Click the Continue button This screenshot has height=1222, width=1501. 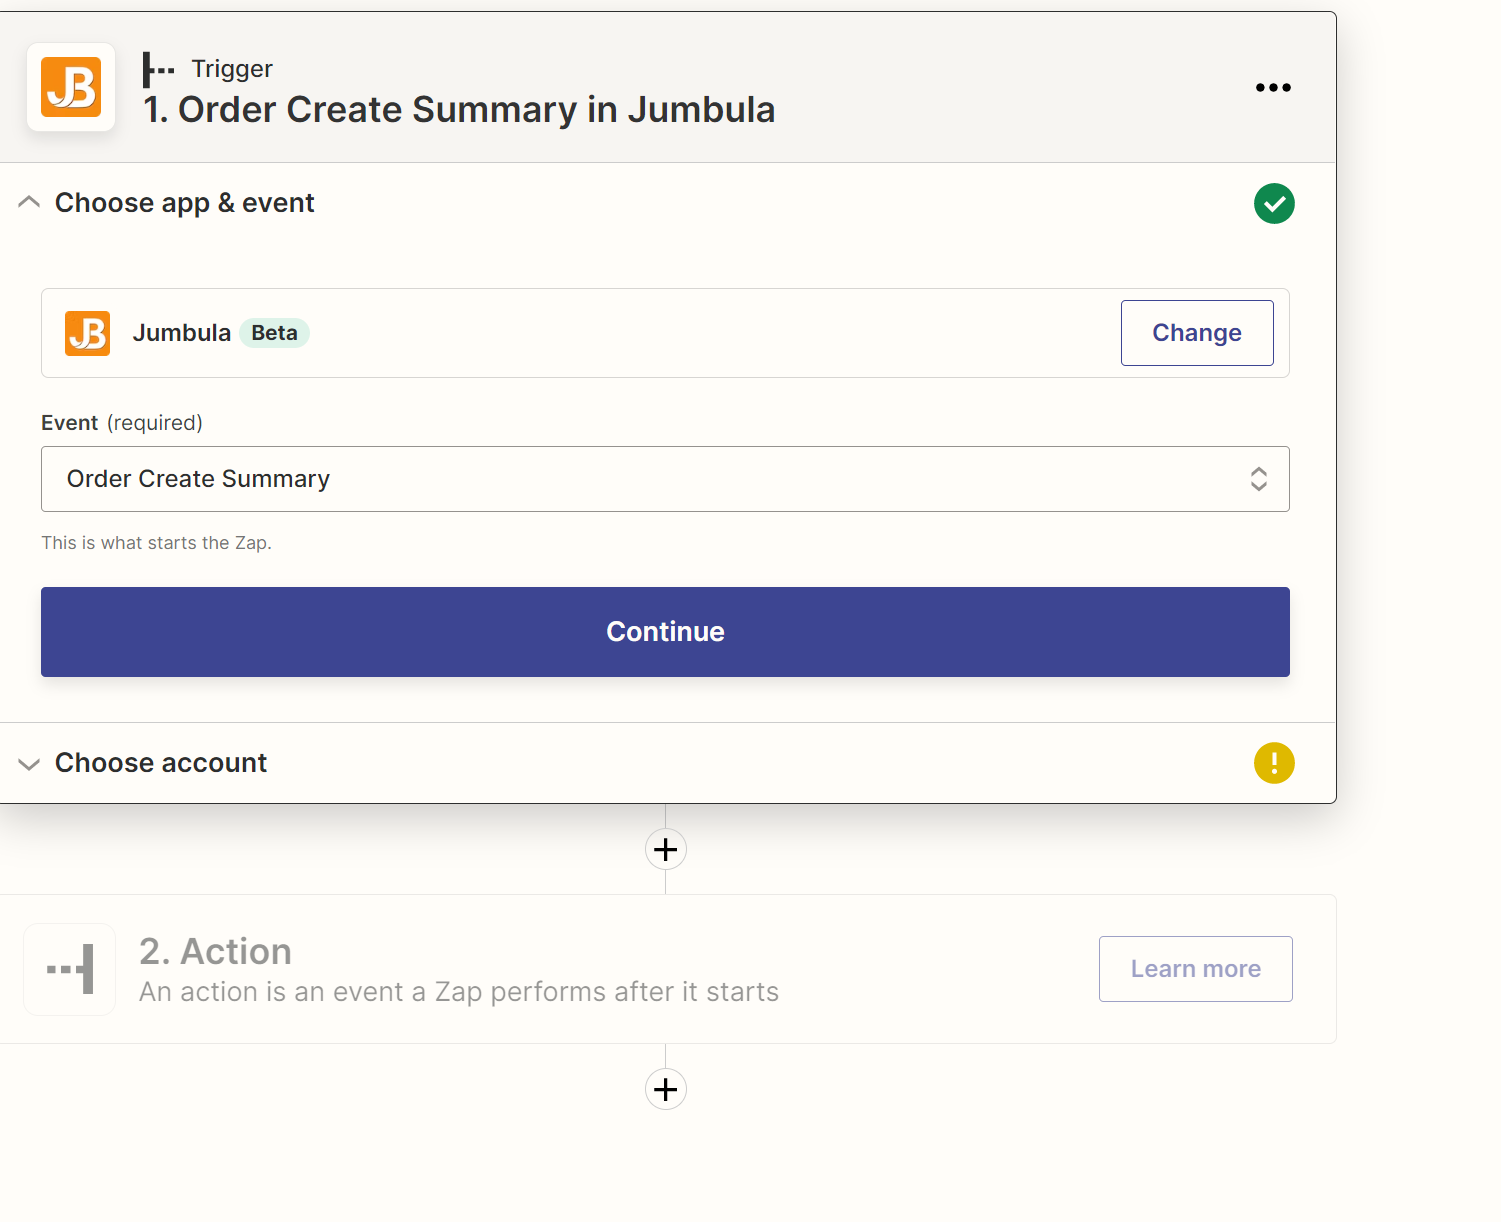tap(665, 632)
